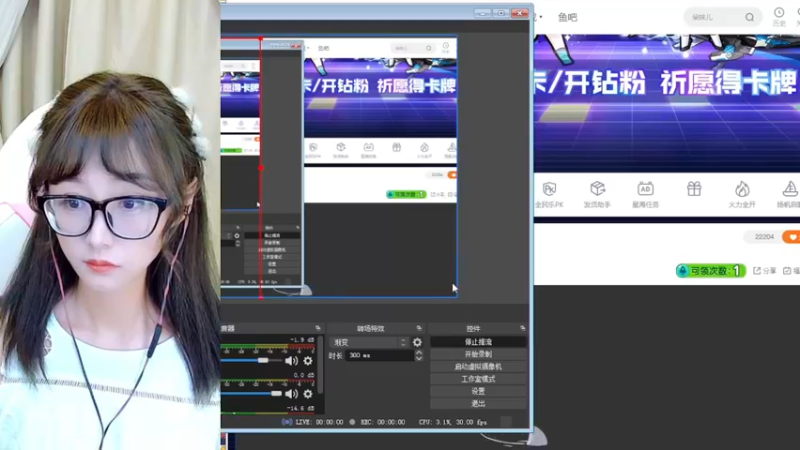Open gear settings for 0.0 dB channel
Image resolution: width=800 pixels, height=450 pixels.
308,394
